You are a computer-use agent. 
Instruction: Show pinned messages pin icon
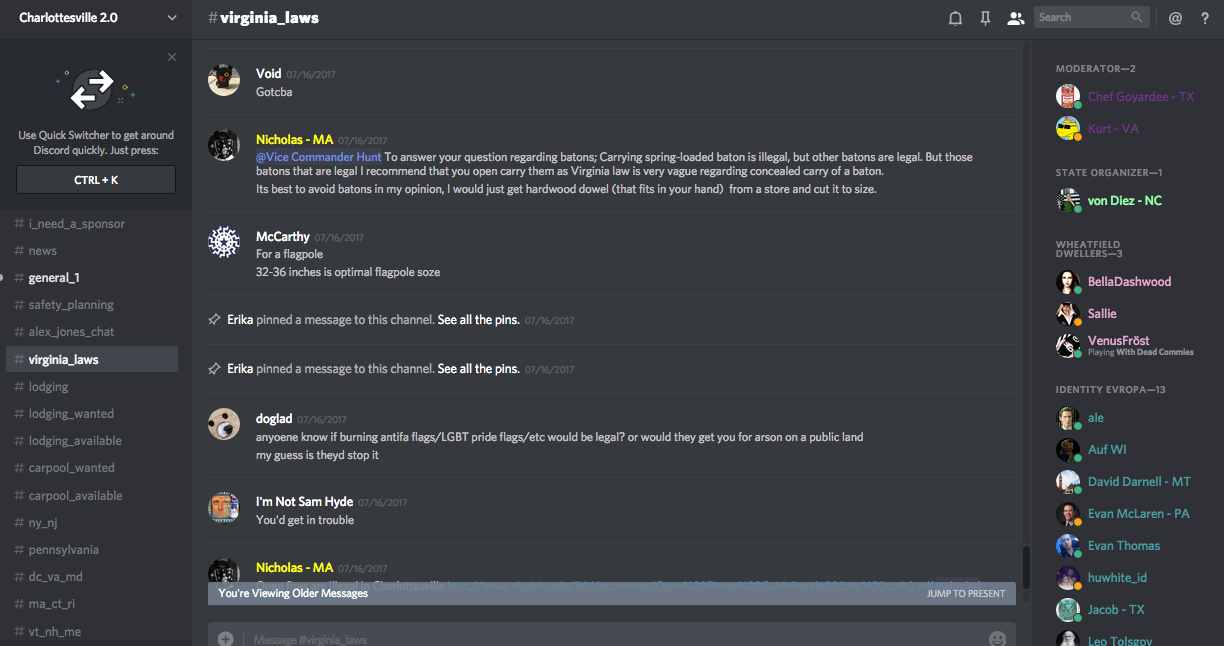985,18
